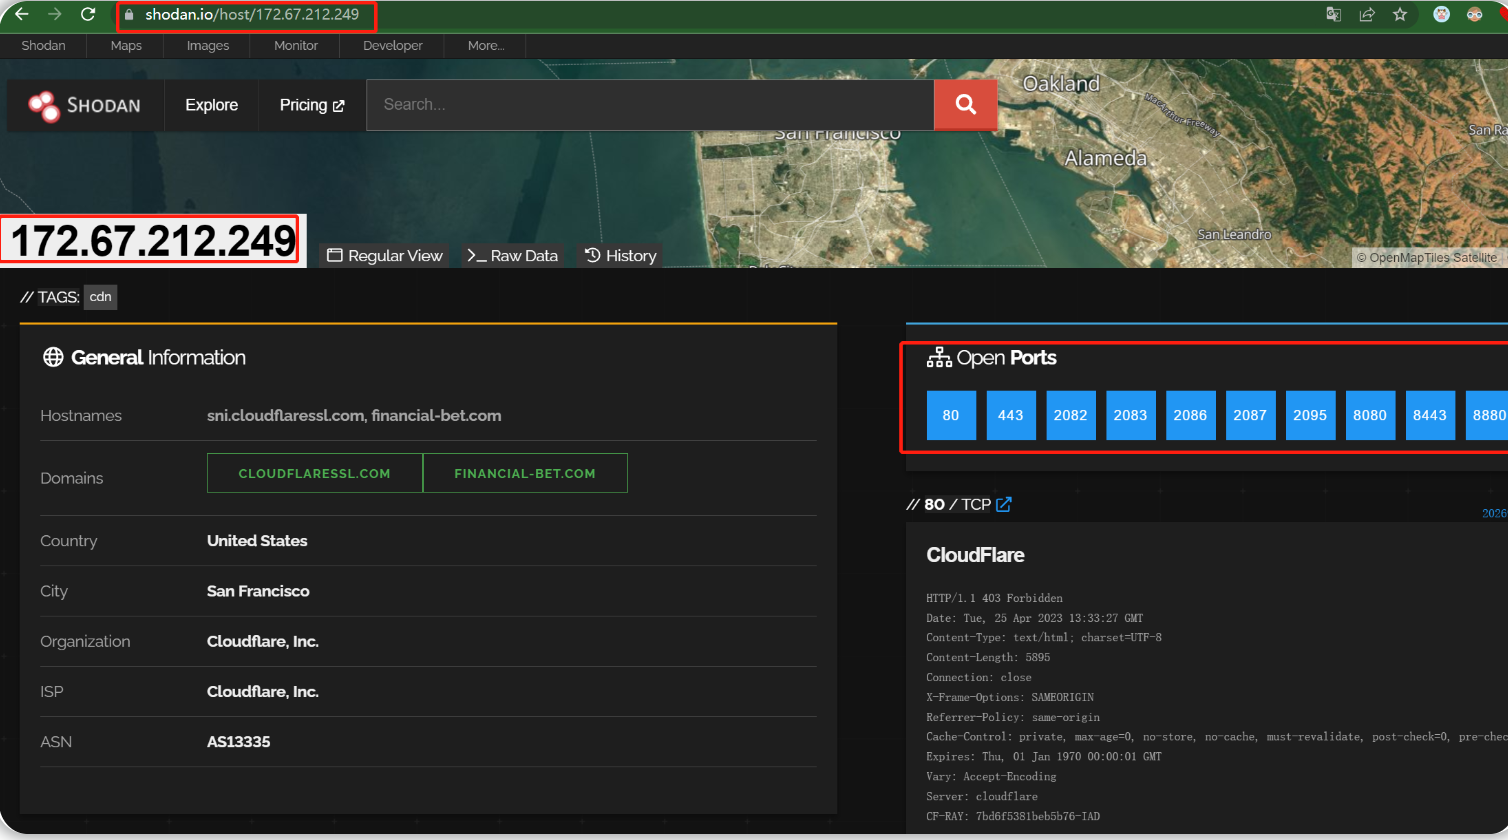Click the padlock site-info icon

128,15
